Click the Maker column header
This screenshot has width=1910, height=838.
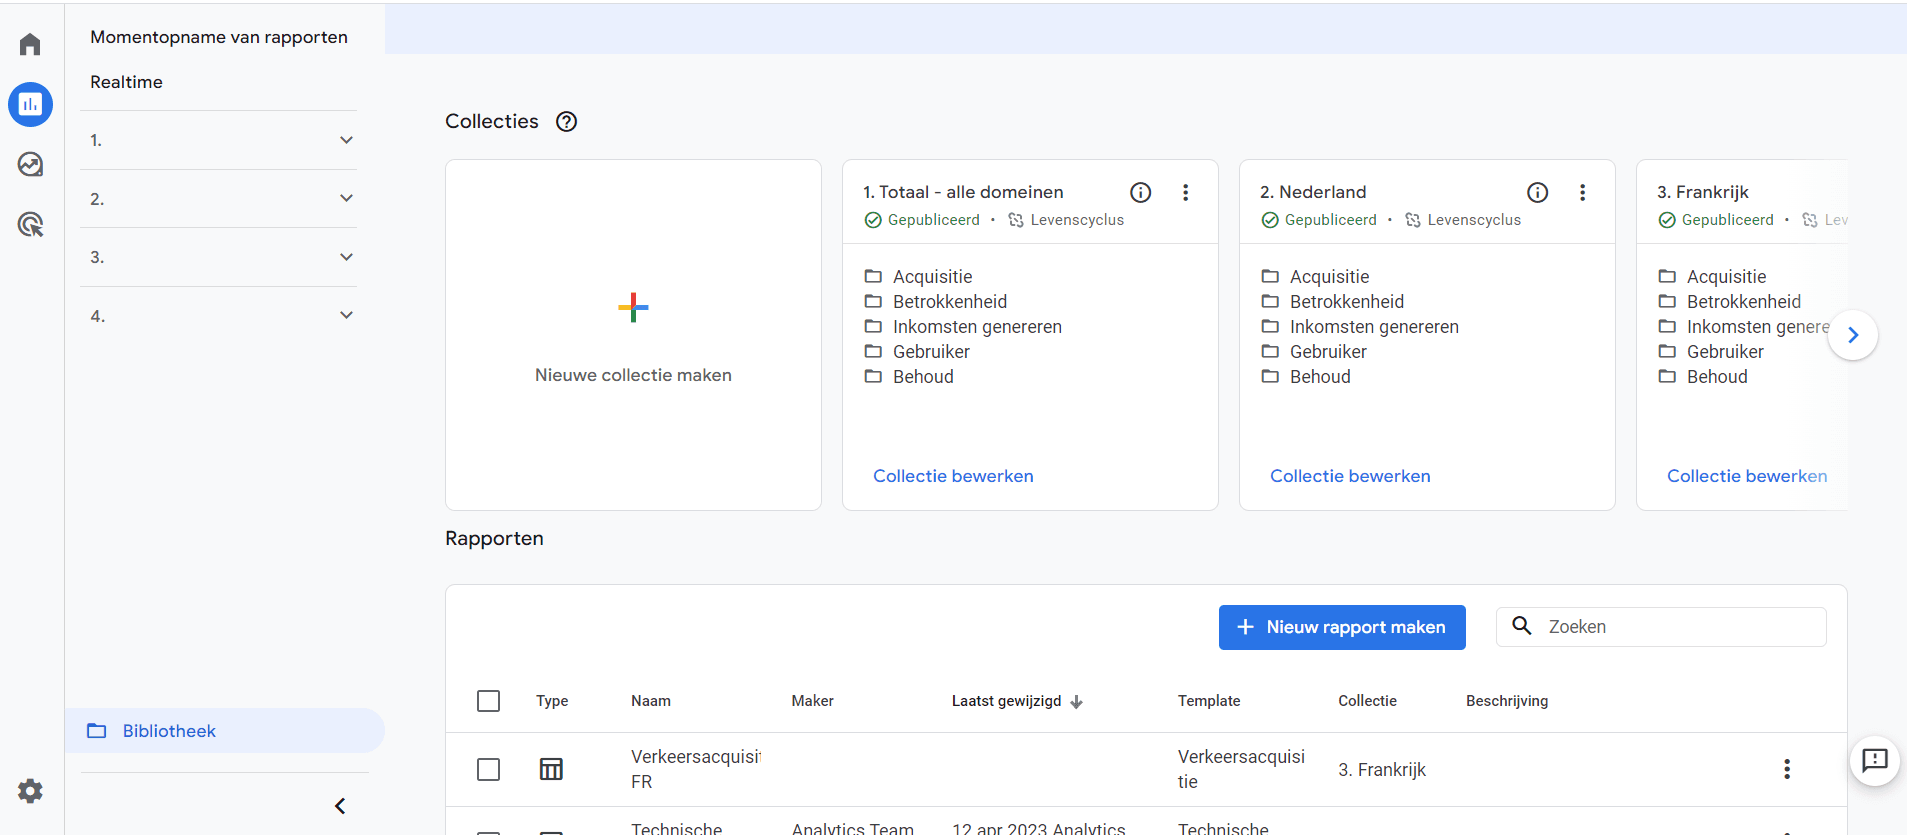click(x=812, y=701)
